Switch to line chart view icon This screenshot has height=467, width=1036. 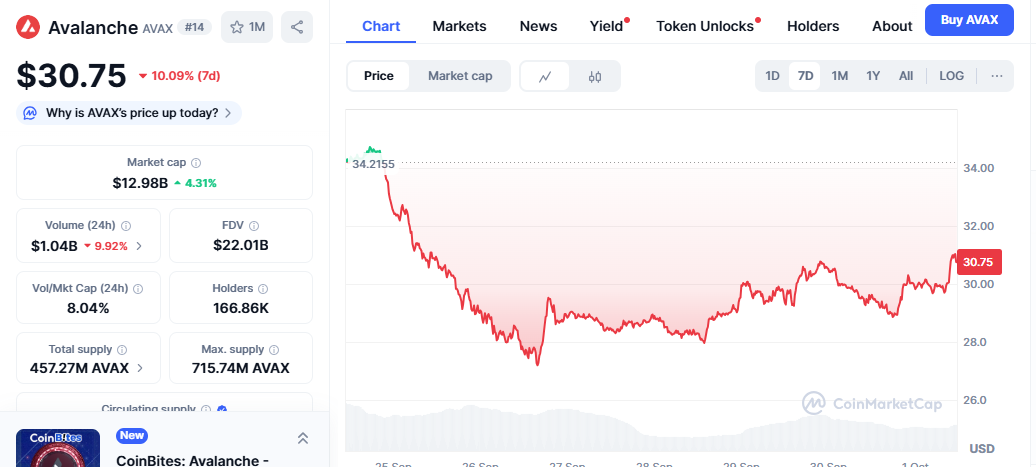545,76
